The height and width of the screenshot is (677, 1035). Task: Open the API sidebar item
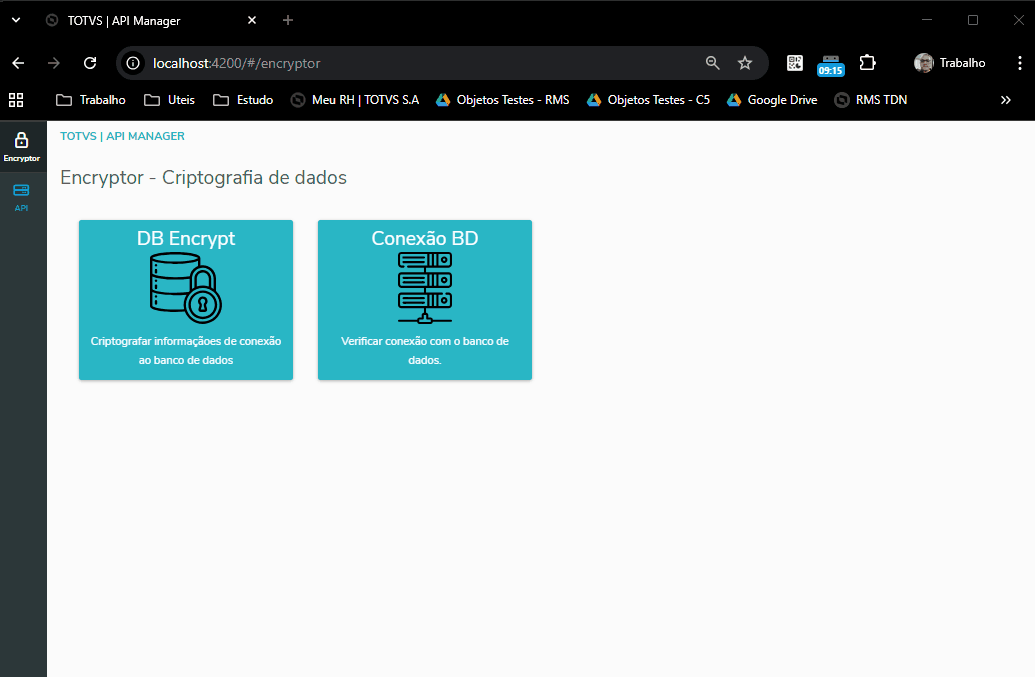tap(22, 197)
